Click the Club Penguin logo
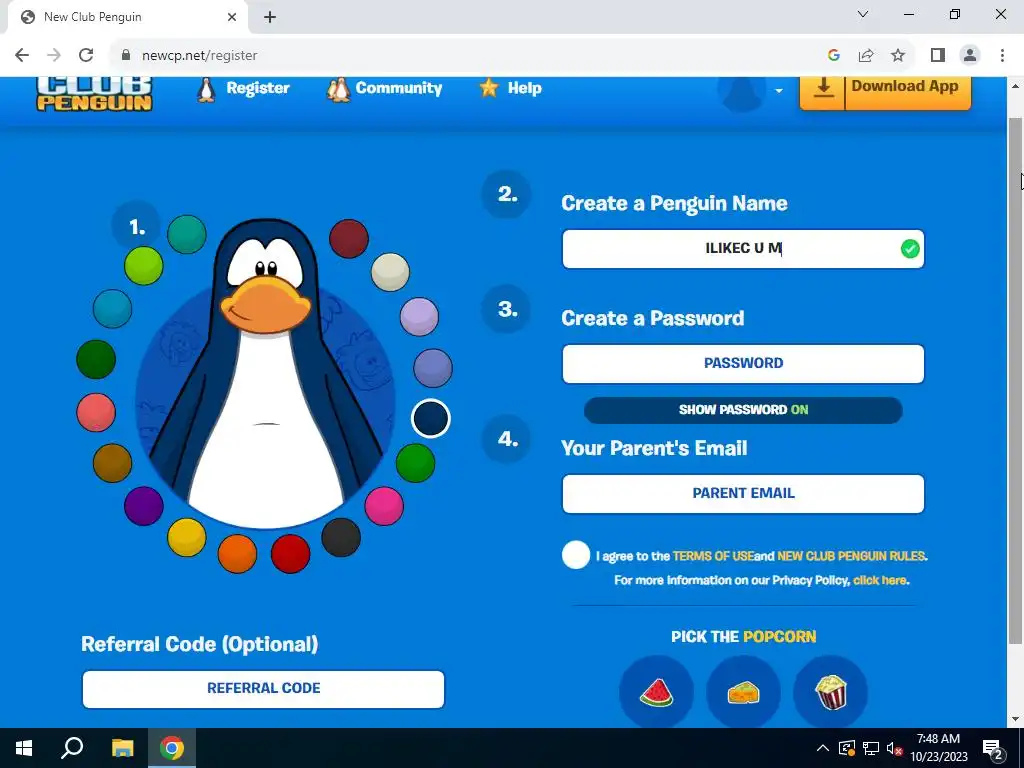 pyautogui.click(x=94, y=93)
